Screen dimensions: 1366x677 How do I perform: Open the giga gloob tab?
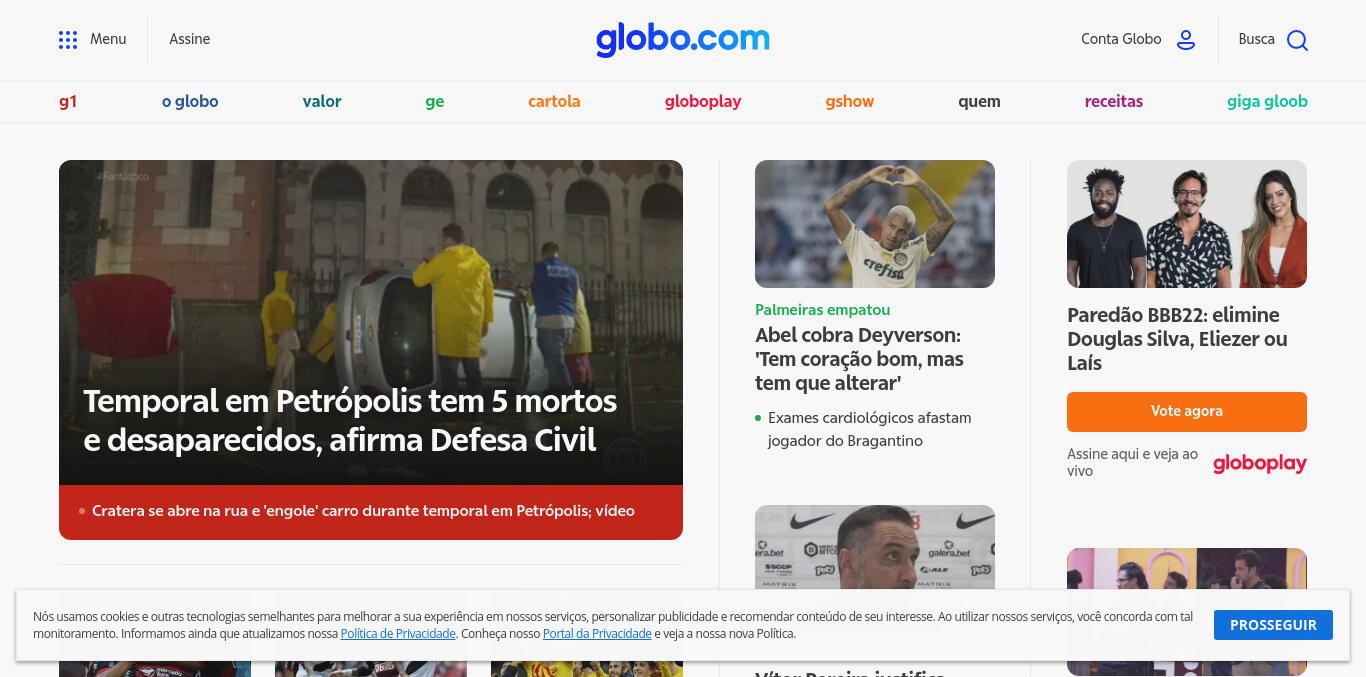point(1267,101)
